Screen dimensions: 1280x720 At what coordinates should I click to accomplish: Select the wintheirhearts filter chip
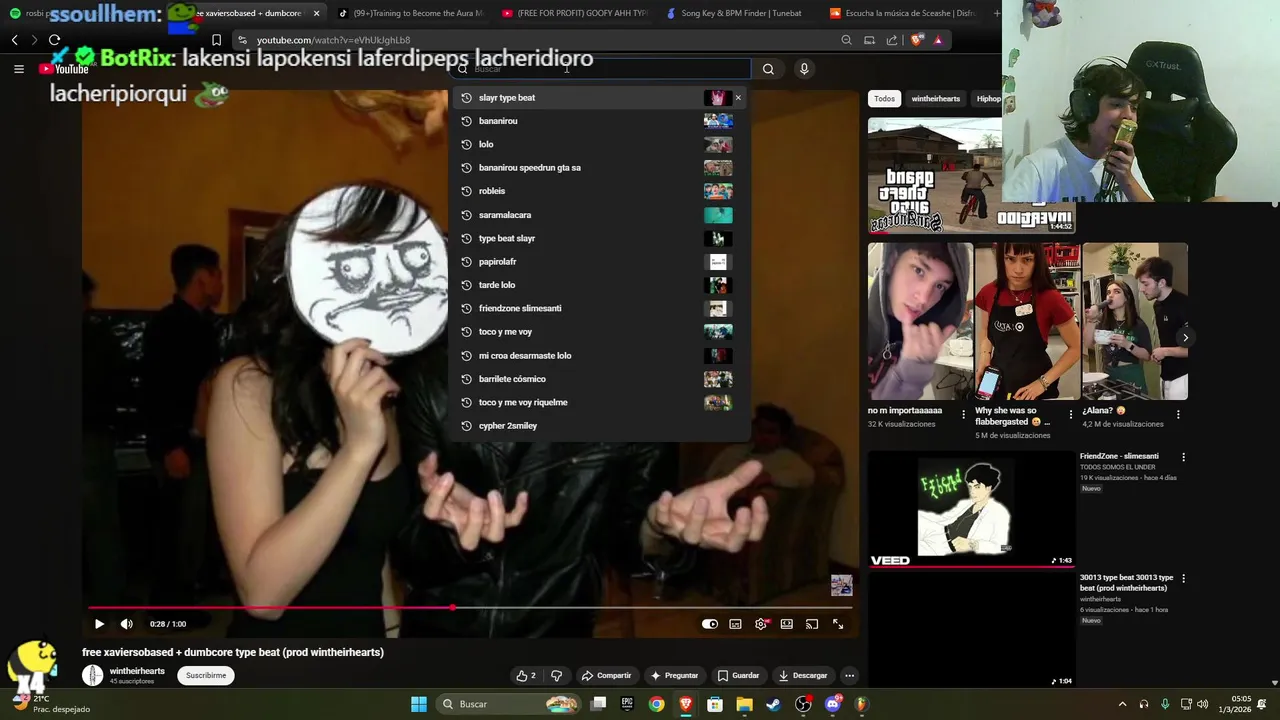[x=936, y=99]
